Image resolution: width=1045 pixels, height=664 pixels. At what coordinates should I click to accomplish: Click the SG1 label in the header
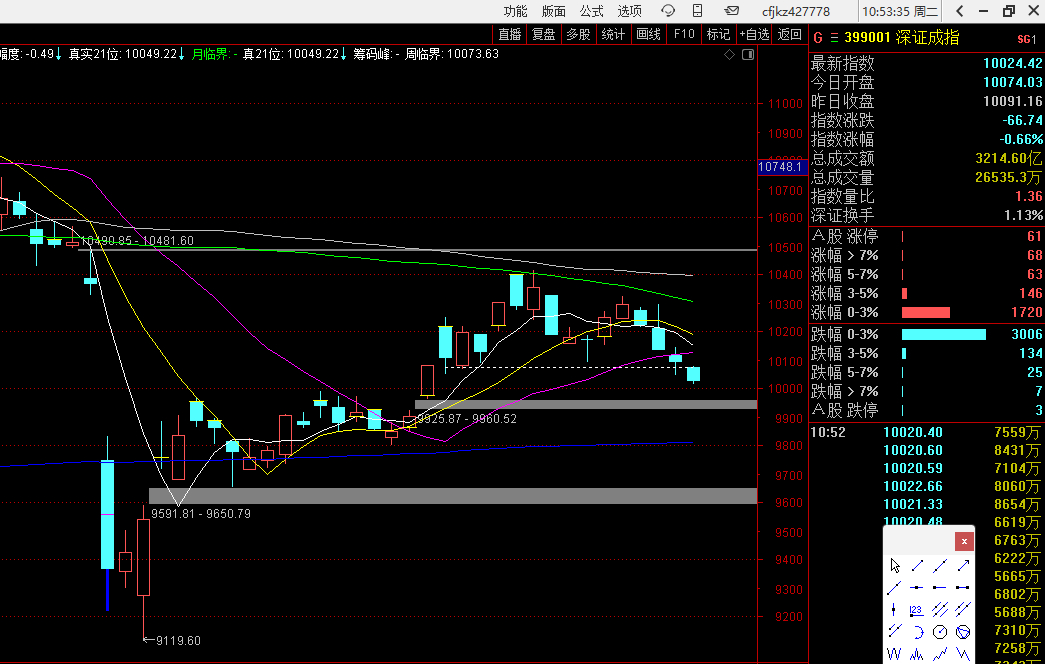(1026, 39)
